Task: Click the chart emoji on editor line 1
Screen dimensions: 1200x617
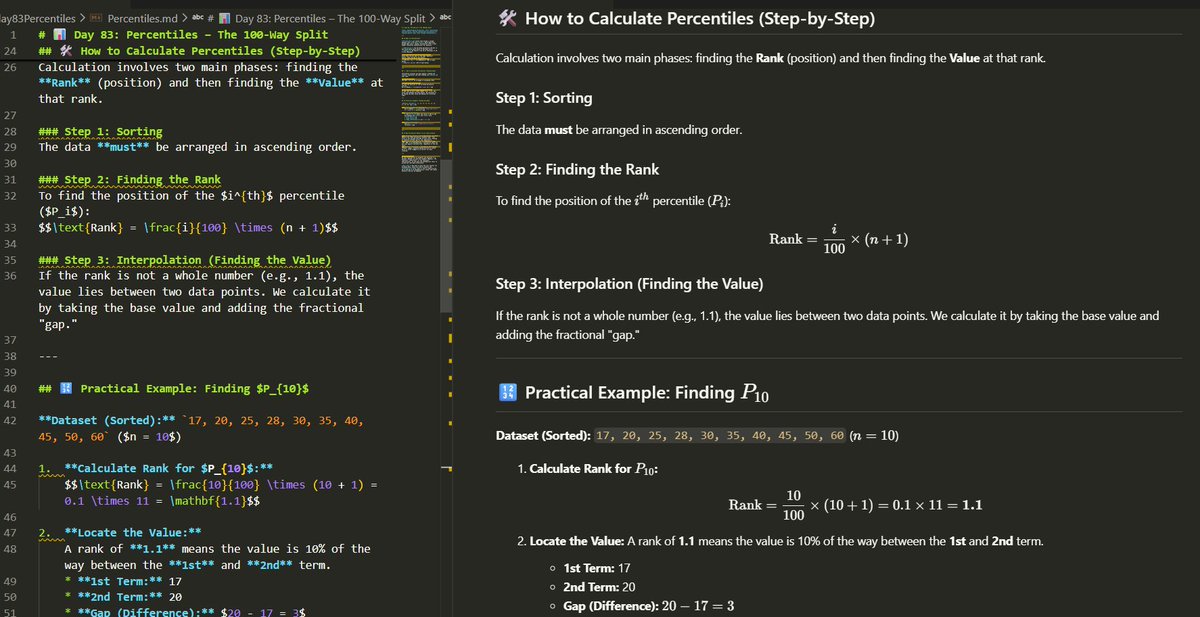Action: pyautogui.click(x=62, y=34)
